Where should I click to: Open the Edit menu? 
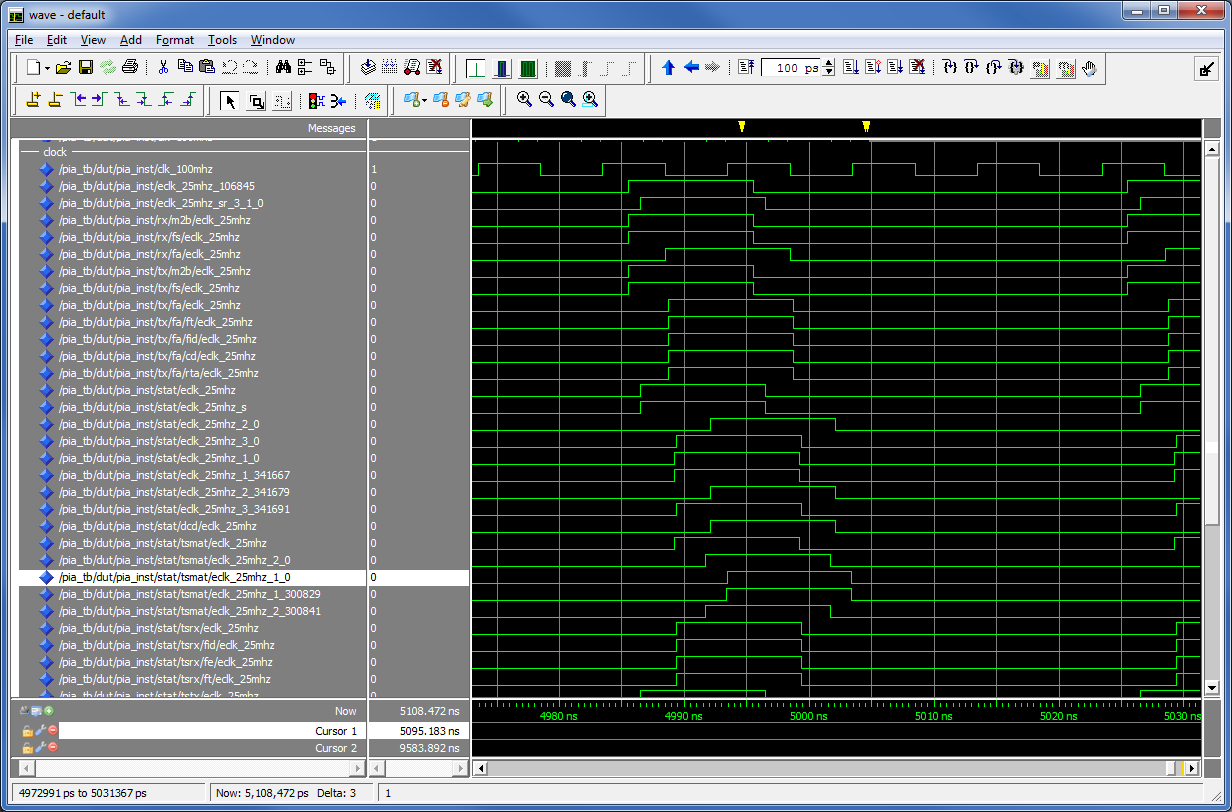tap(57, 40)
